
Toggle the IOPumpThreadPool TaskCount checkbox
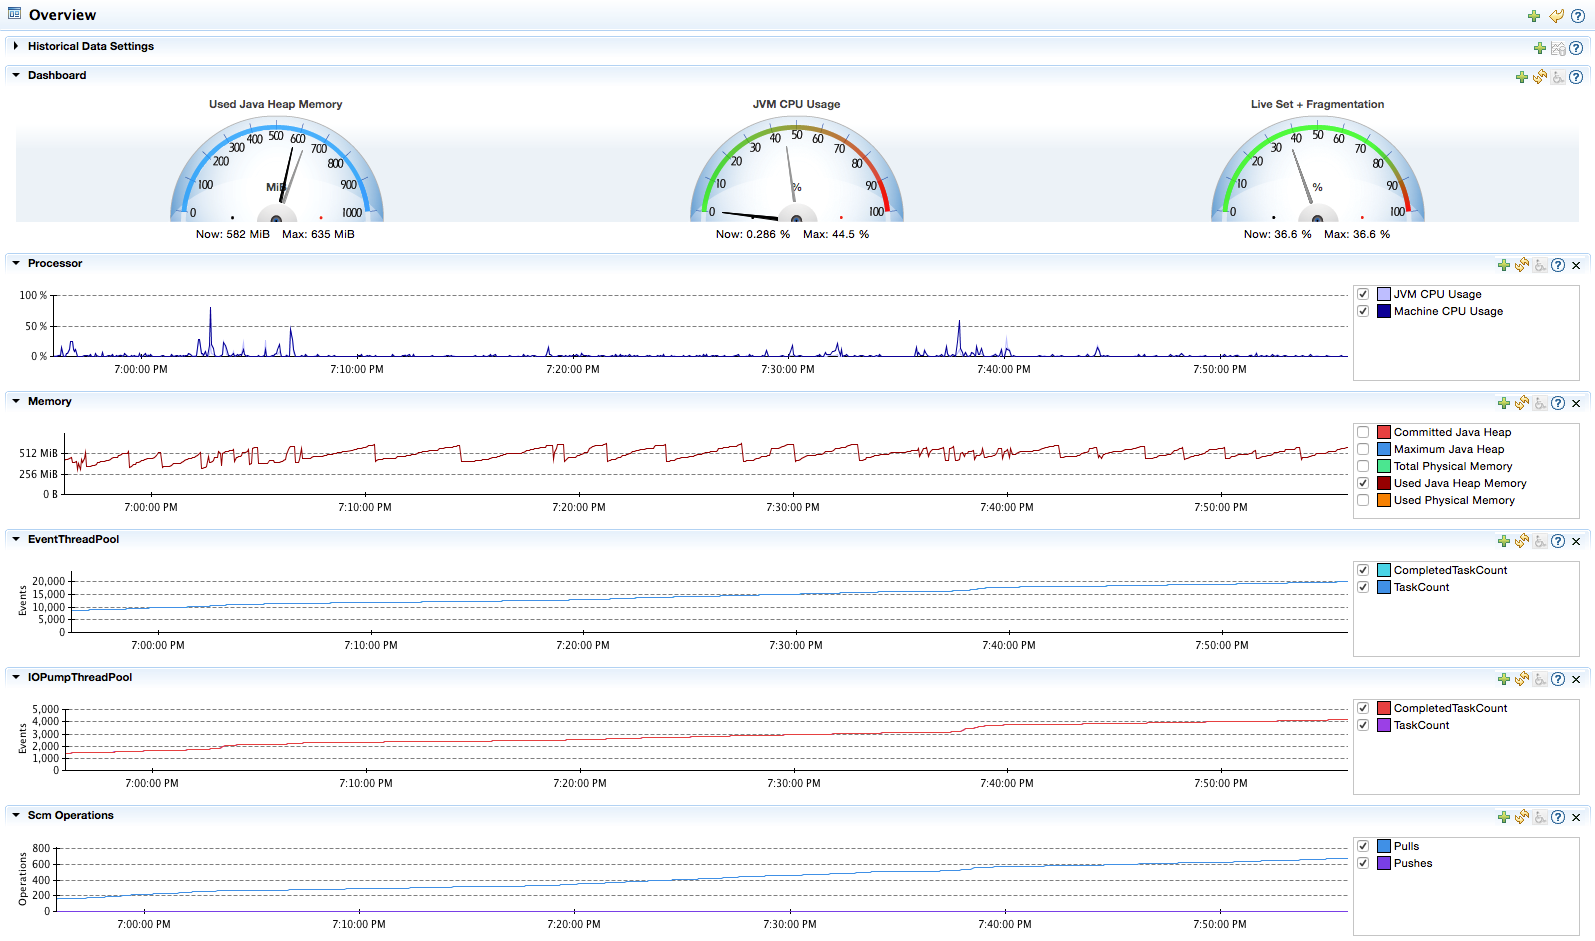tap(1363, 725)
